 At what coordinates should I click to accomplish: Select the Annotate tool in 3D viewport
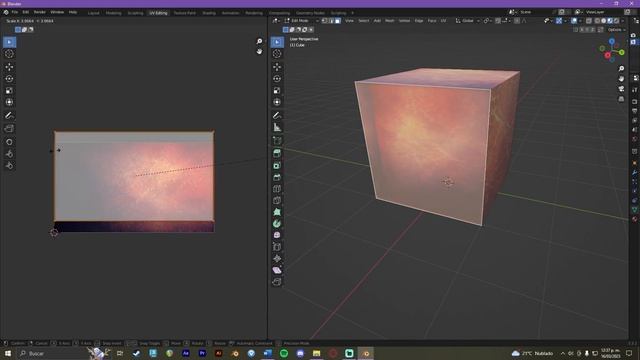[x=277, y=116]
